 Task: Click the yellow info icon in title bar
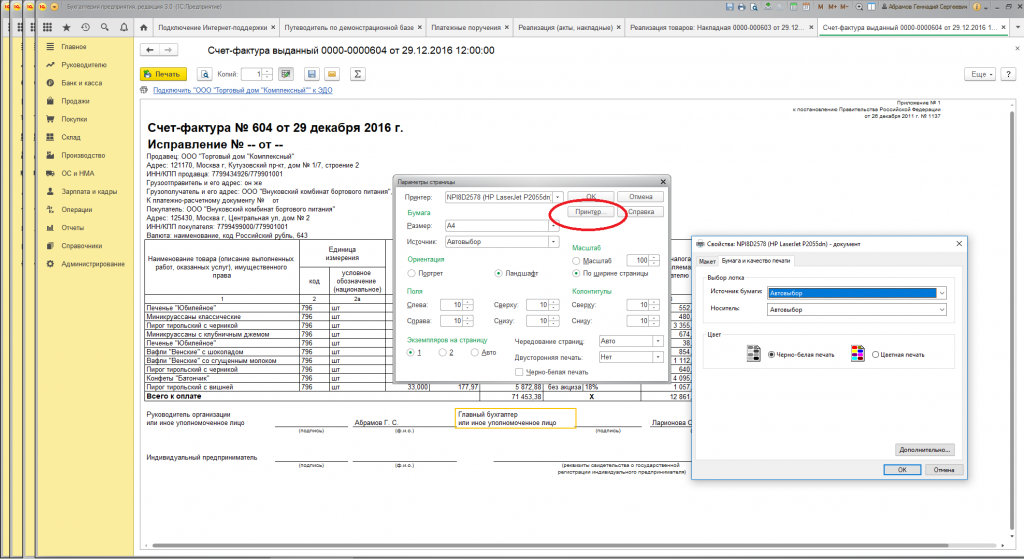click(977, 7)
